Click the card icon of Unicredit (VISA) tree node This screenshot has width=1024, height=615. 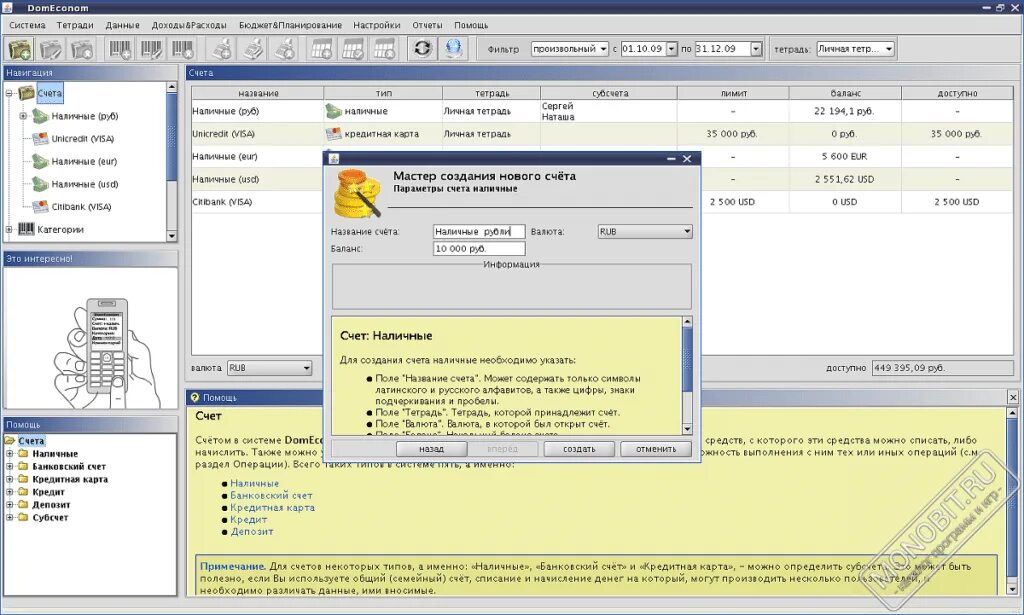pyautogui.click(x=40, y=138)
